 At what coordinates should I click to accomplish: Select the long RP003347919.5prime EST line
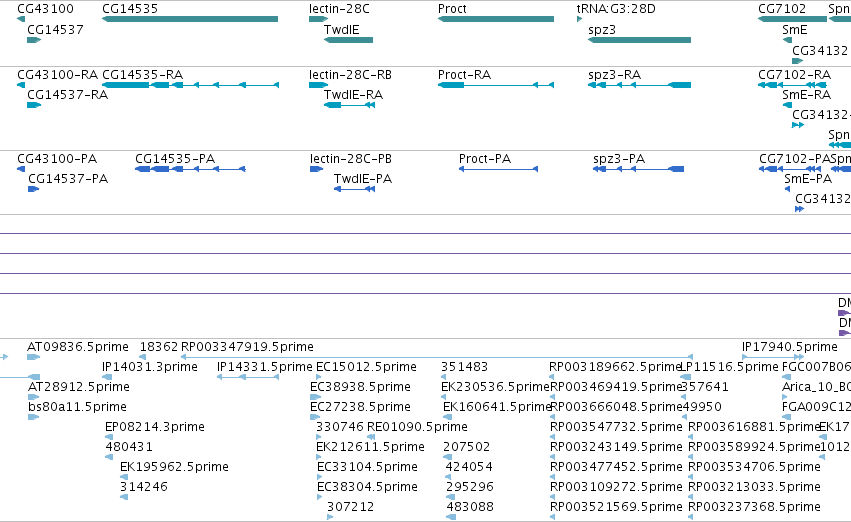[437, 357]
